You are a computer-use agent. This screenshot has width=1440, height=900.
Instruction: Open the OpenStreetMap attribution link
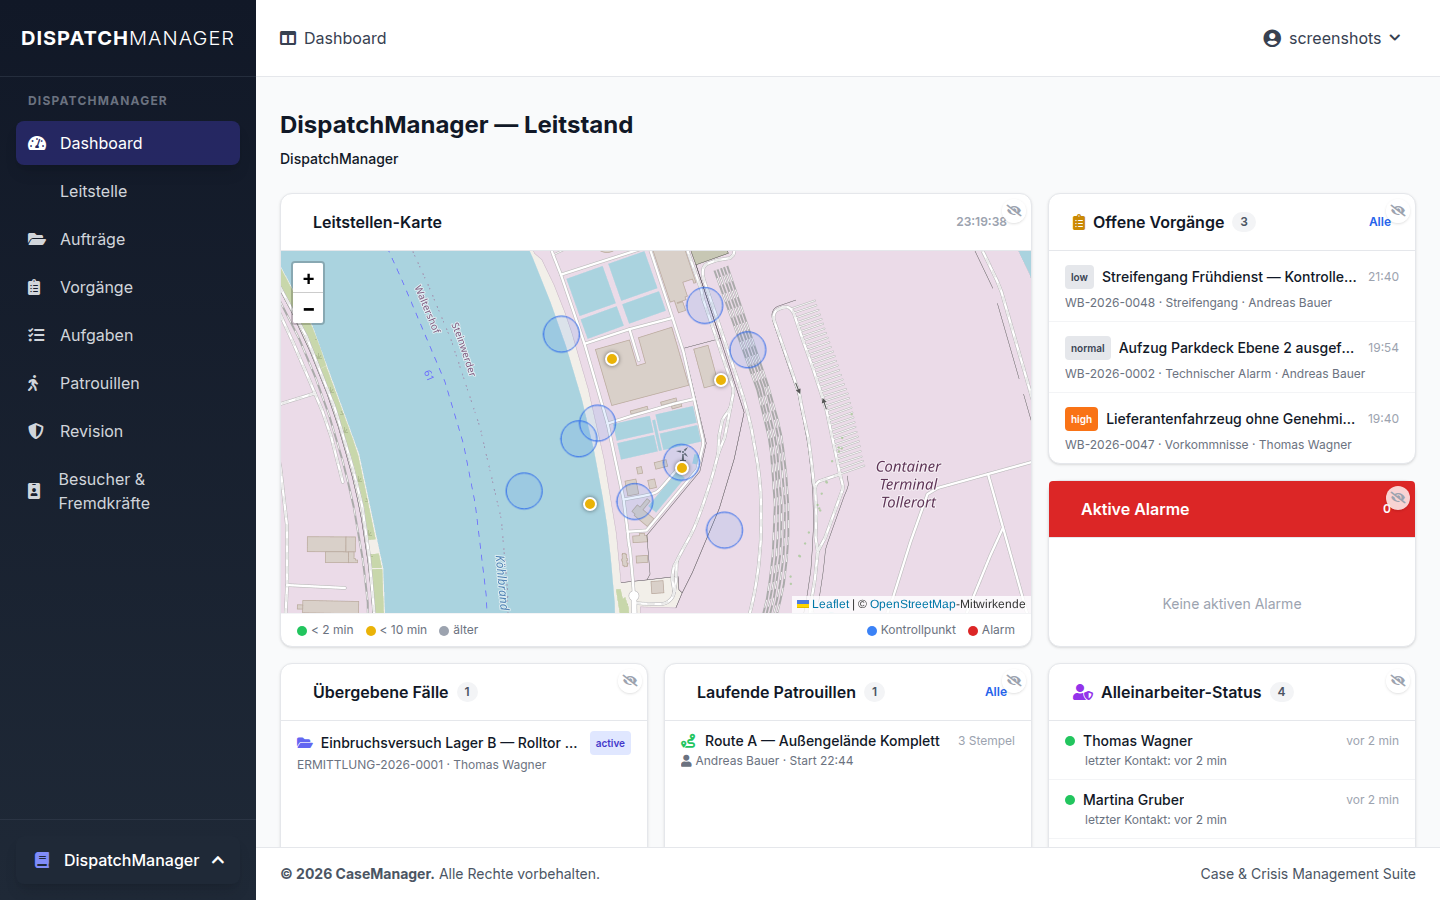click(x=913, y=604)
